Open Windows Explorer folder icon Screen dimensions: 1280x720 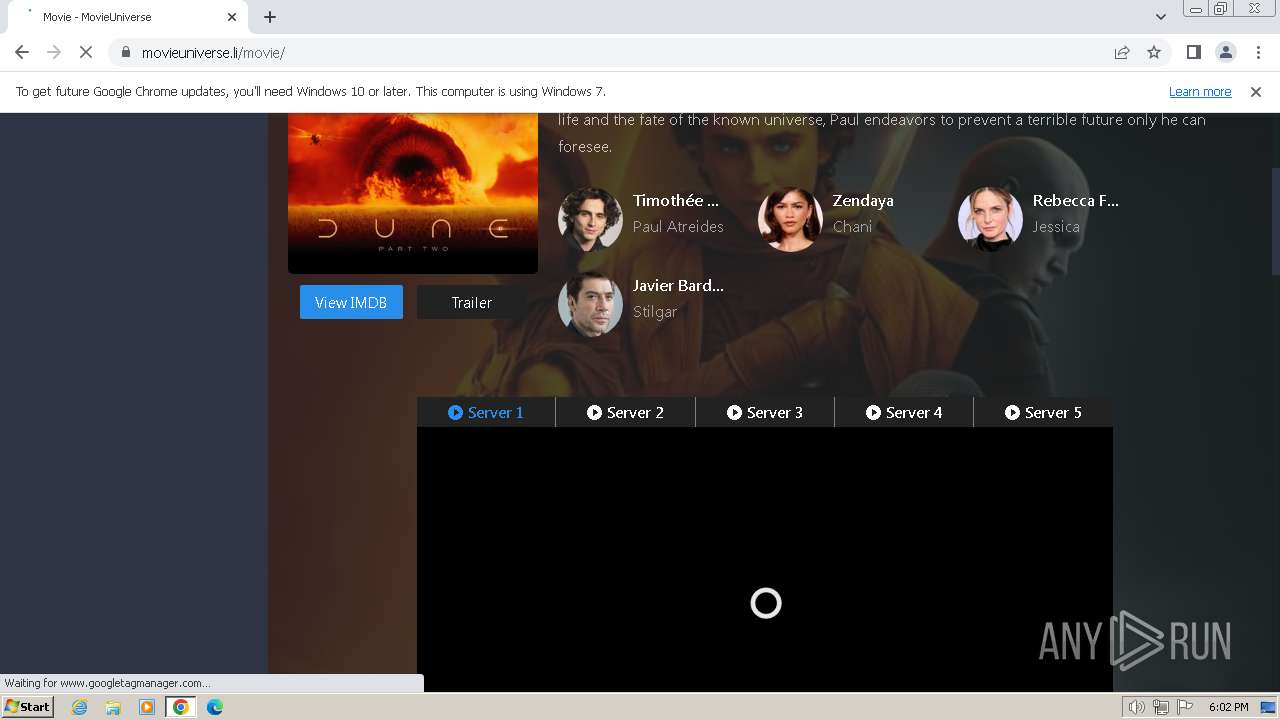coord(113,707)
